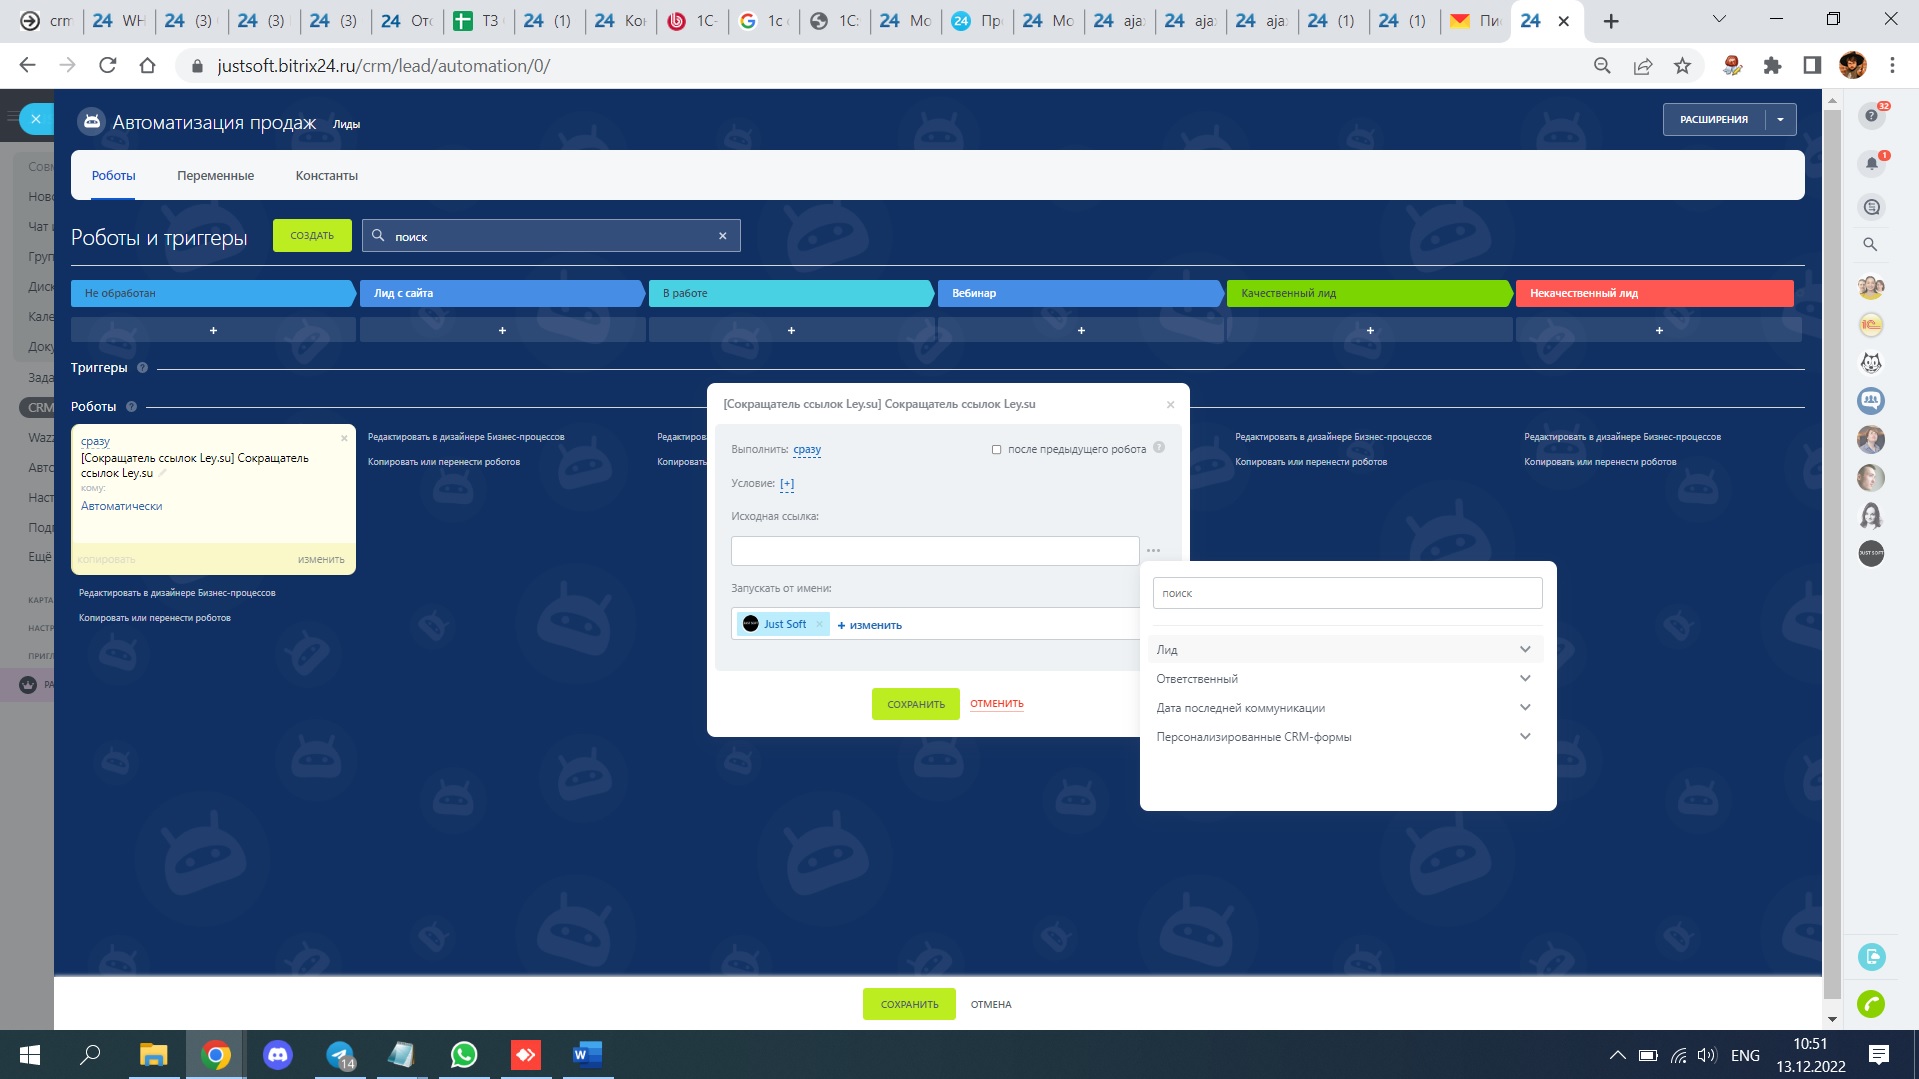Switch to the Константы tab

click(326, 176)
